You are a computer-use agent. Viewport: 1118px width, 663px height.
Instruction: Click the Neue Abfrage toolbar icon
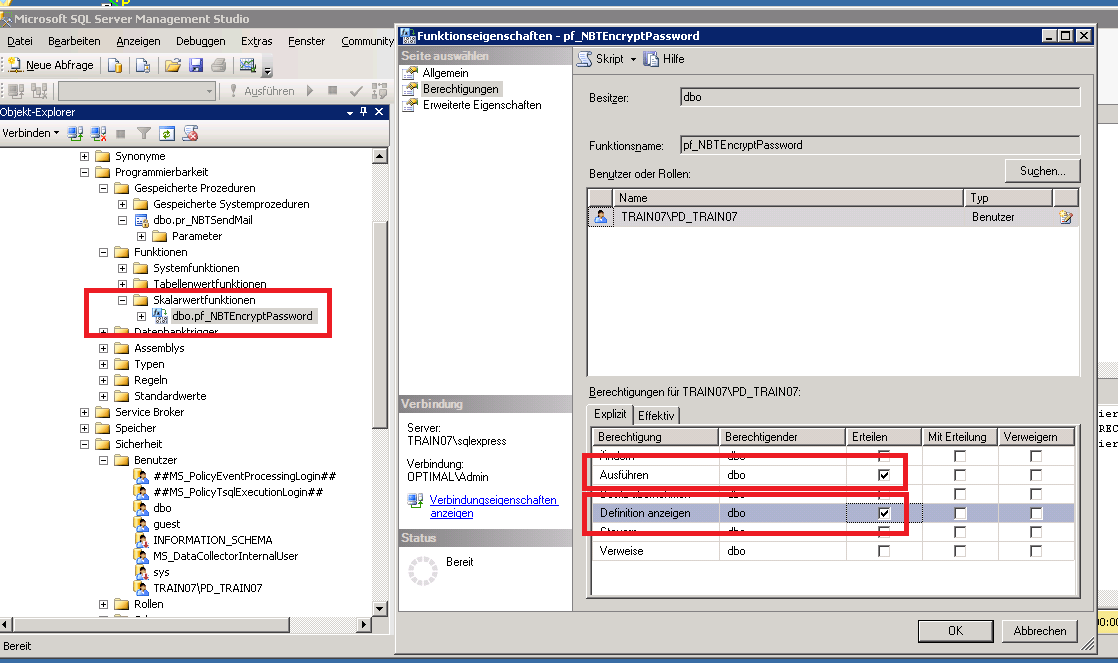pos(50,65)
